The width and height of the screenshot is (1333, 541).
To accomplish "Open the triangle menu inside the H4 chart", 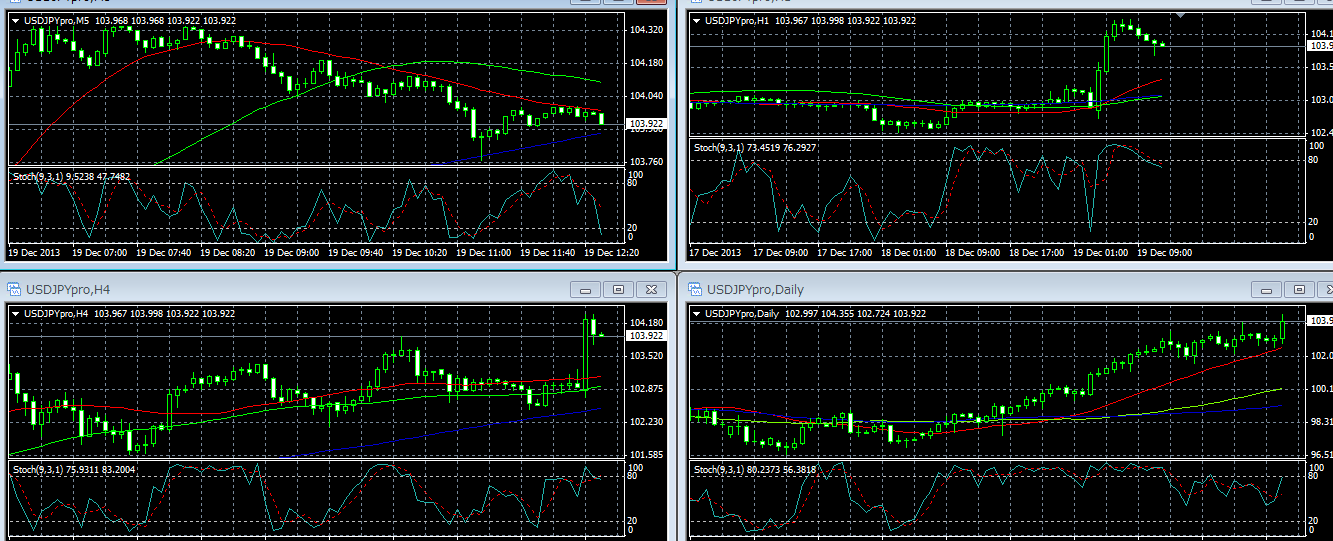I will pos(16,314).
